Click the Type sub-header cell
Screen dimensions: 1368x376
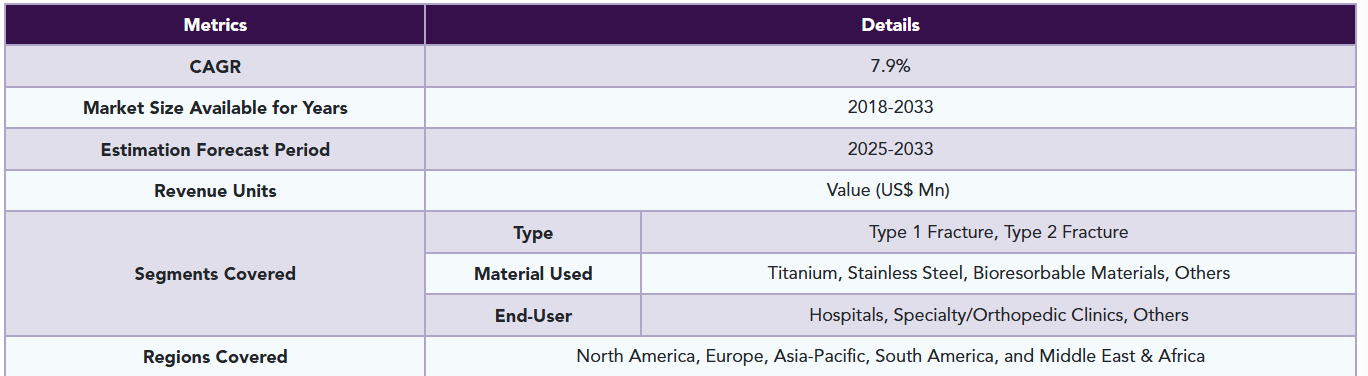533,233
